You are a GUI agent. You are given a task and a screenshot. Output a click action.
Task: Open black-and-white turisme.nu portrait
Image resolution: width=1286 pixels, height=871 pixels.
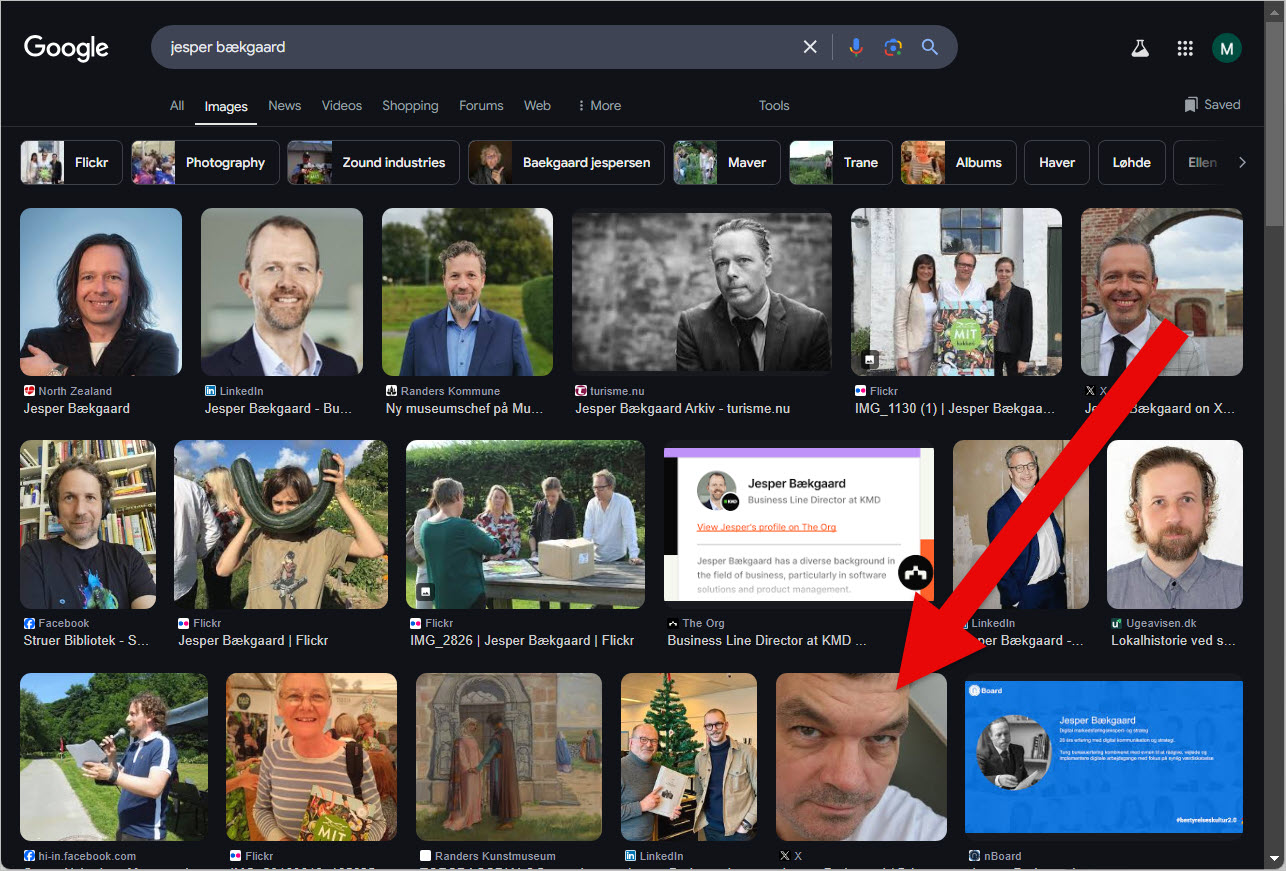coord(702,292)
